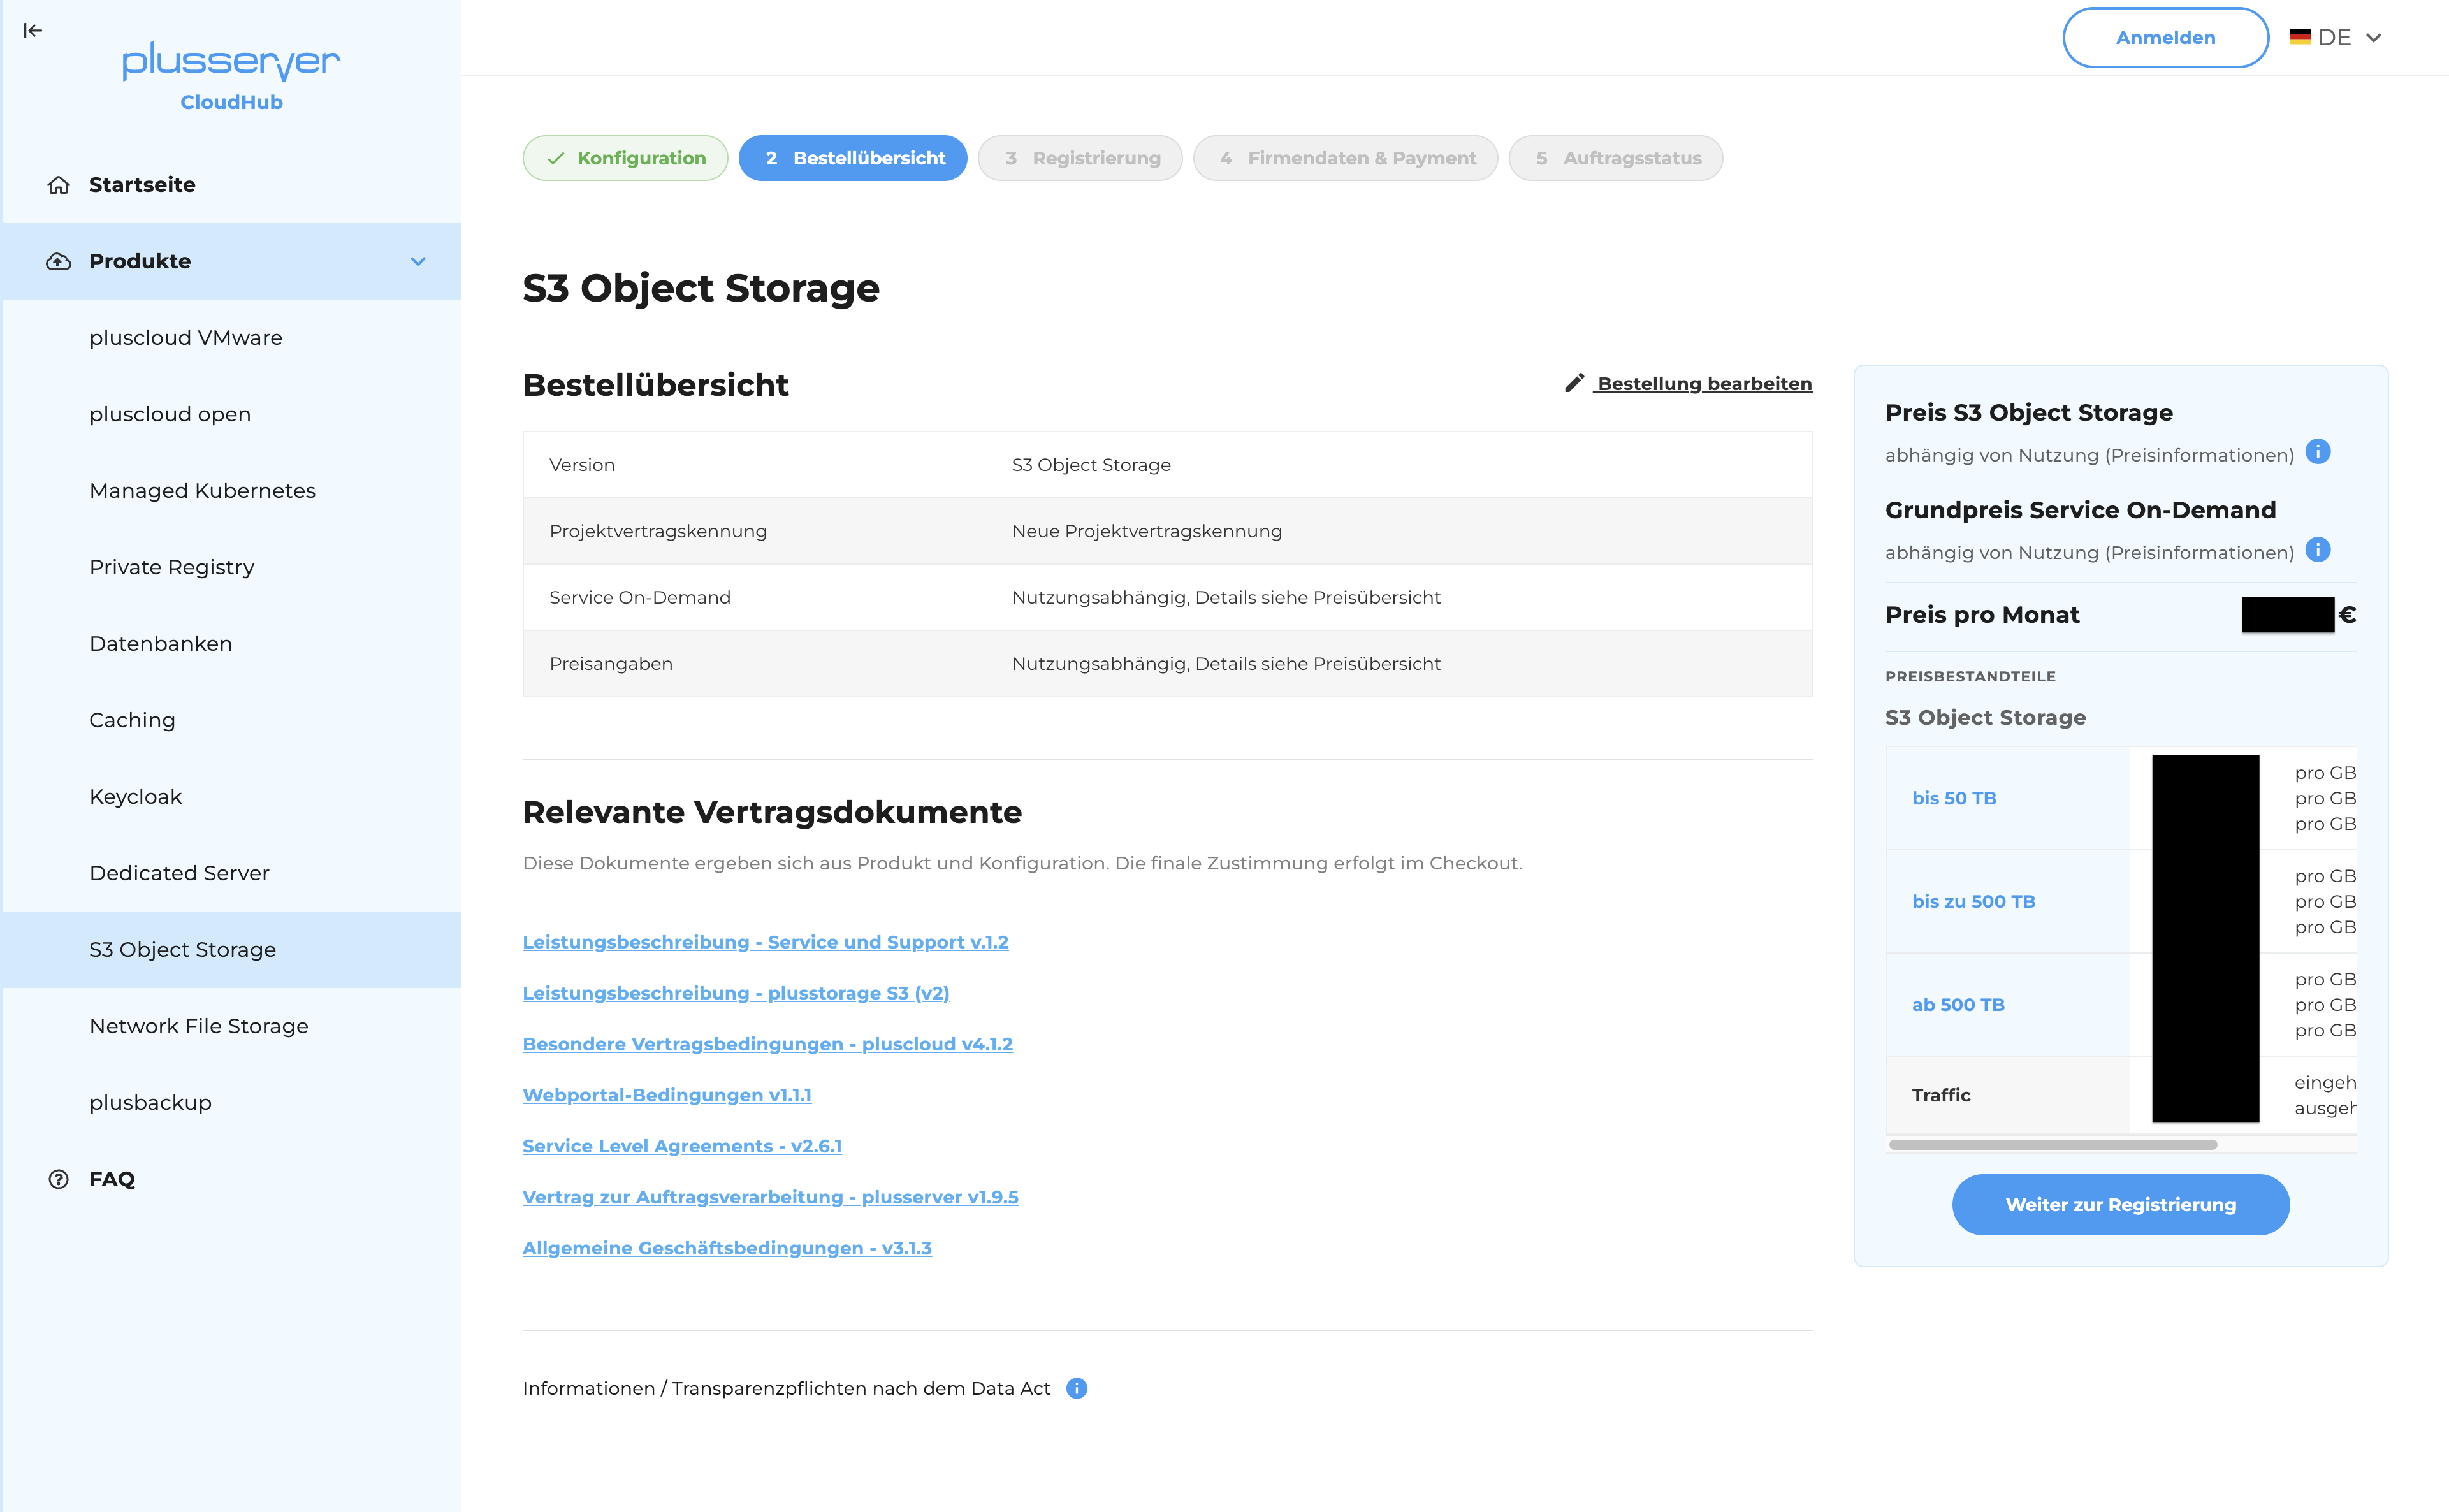Click 'Informationen / Transparenzpflichten nach dem Data Act' text

coord(786,1388)
